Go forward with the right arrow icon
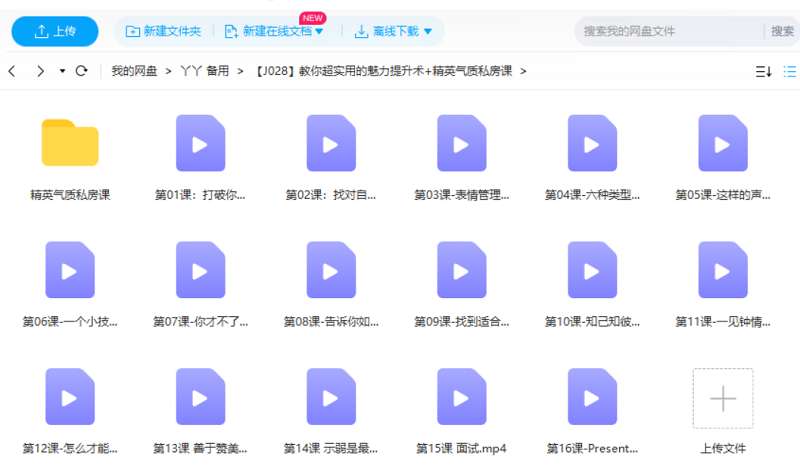800x475 pixels. 40,71
